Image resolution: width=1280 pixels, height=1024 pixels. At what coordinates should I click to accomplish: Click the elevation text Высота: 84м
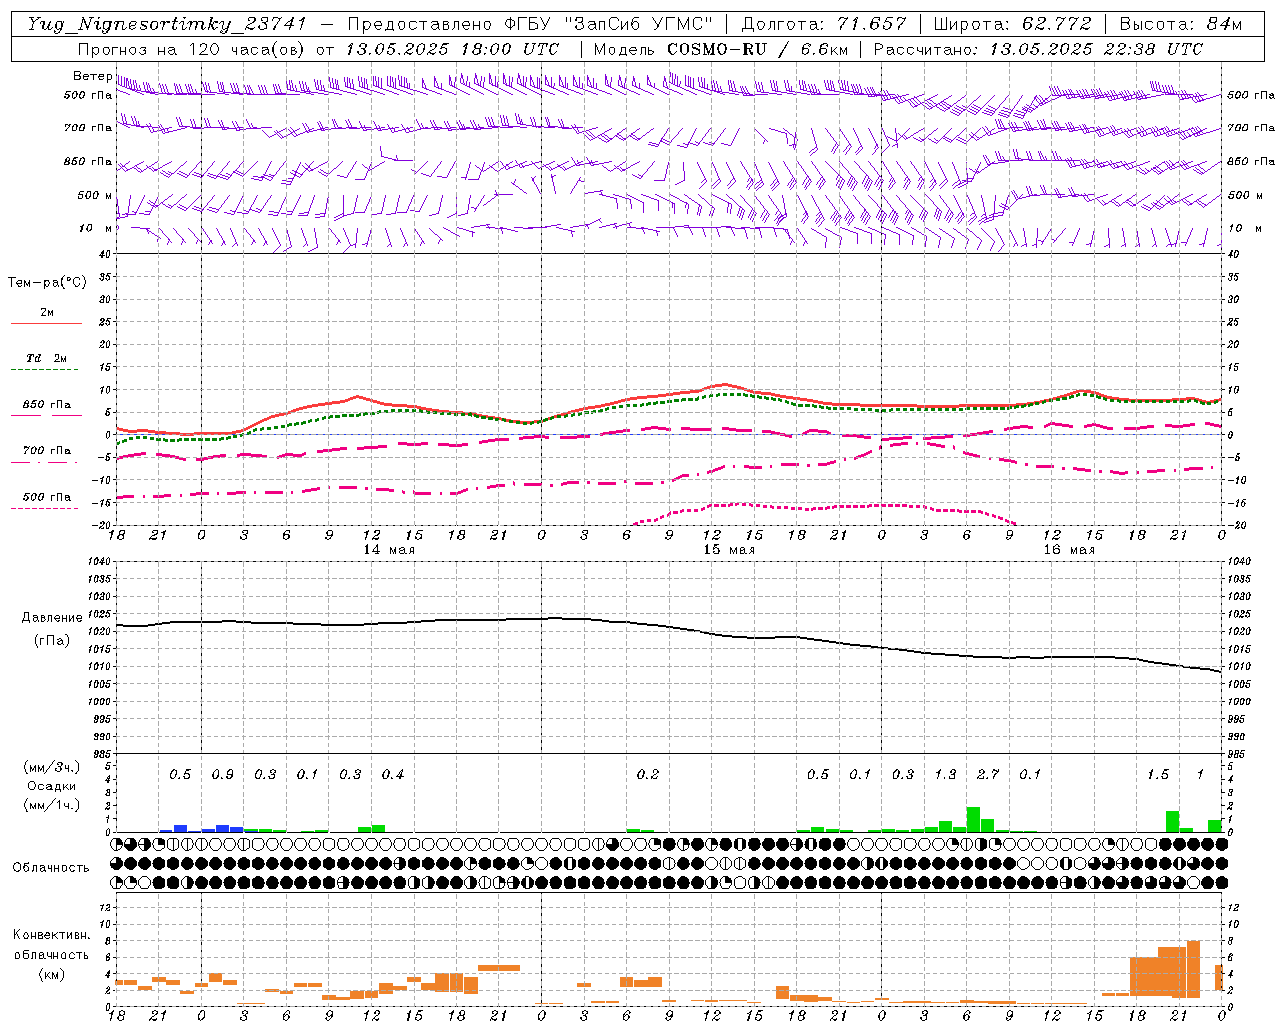pos(1180,24)
